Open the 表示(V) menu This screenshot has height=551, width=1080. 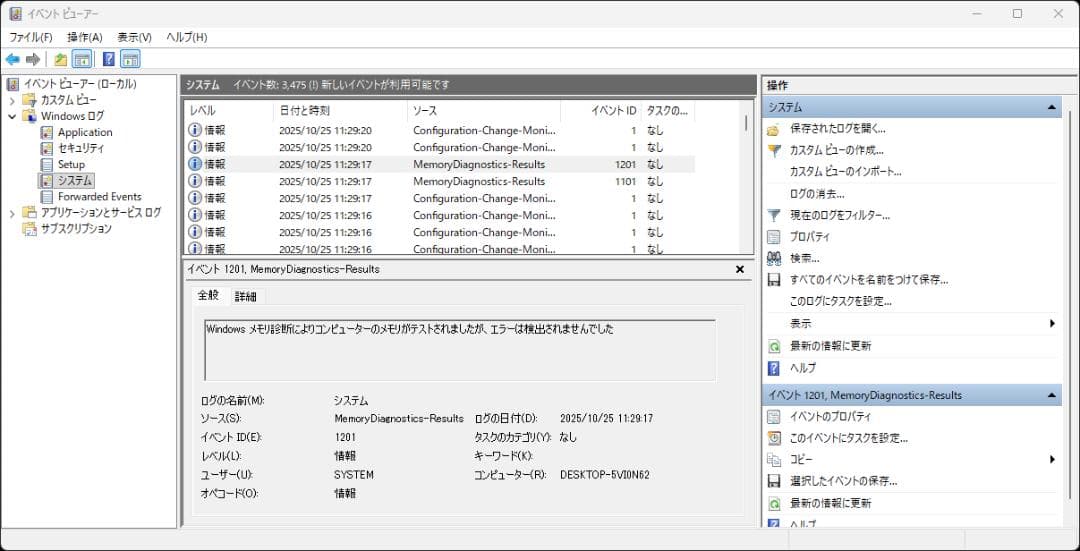click(134, 37)
